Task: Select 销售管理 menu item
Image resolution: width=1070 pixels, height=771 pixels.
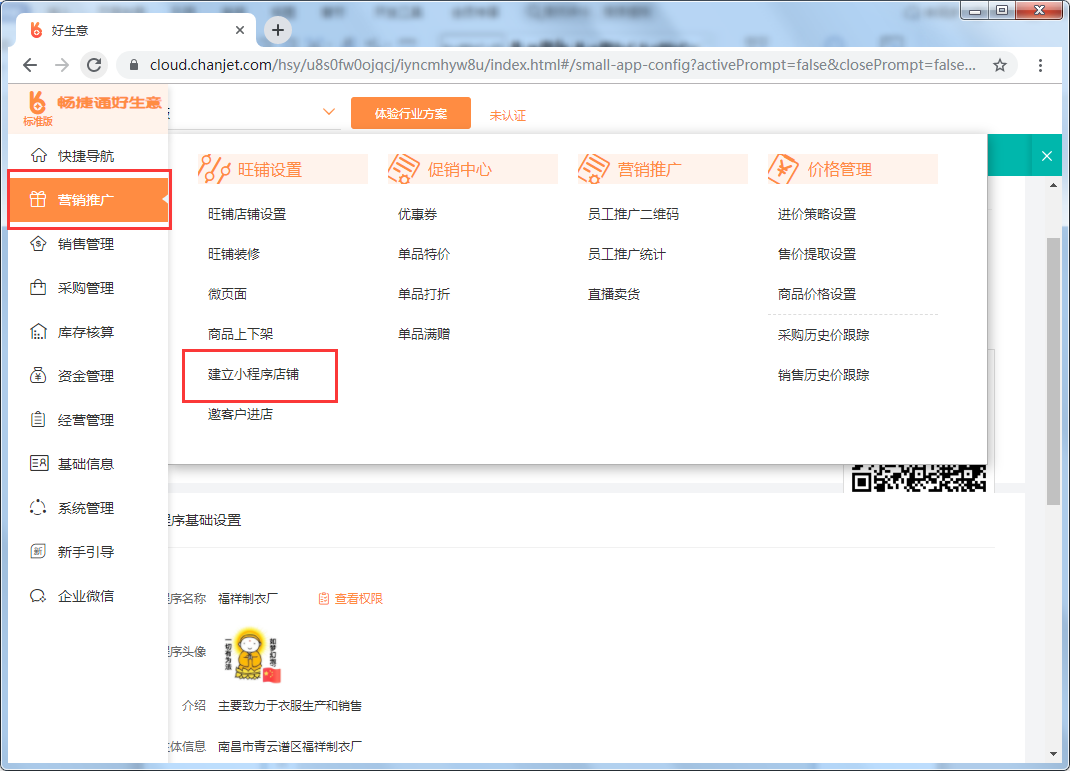Action: pos(88,244)
